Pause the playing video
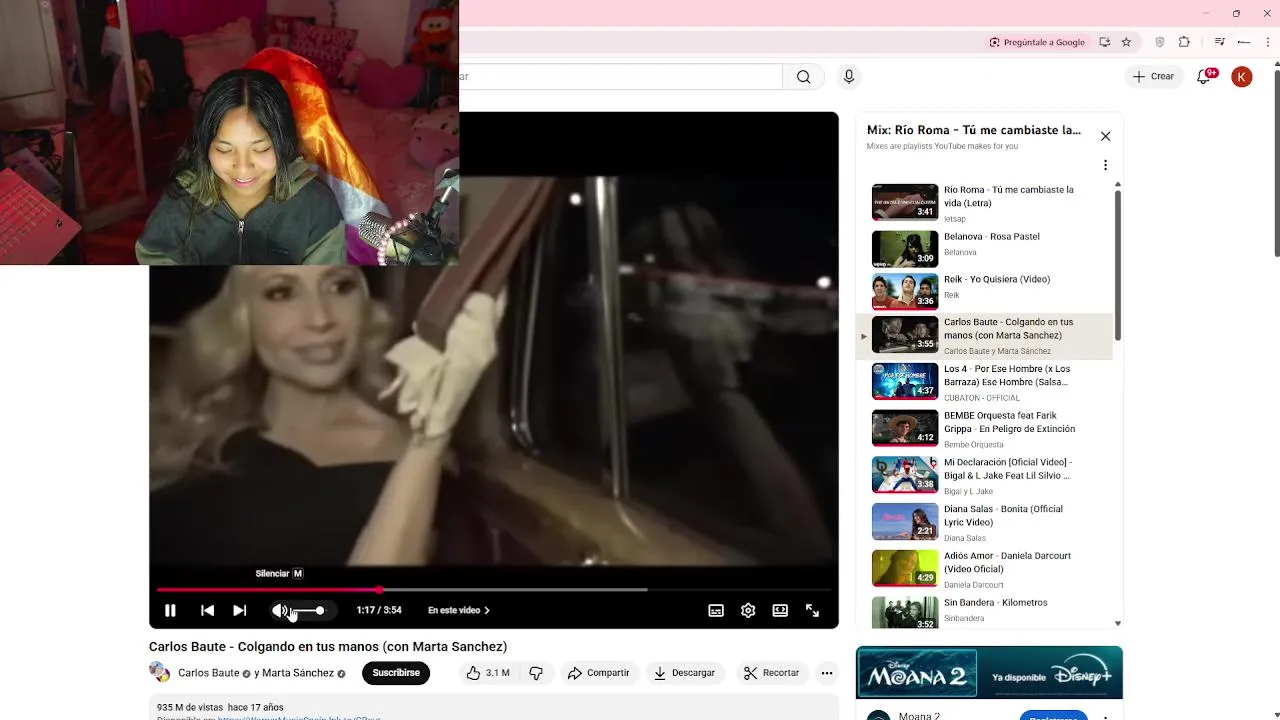This screenshot has width=1280, height=720. (x=170, y=610)
